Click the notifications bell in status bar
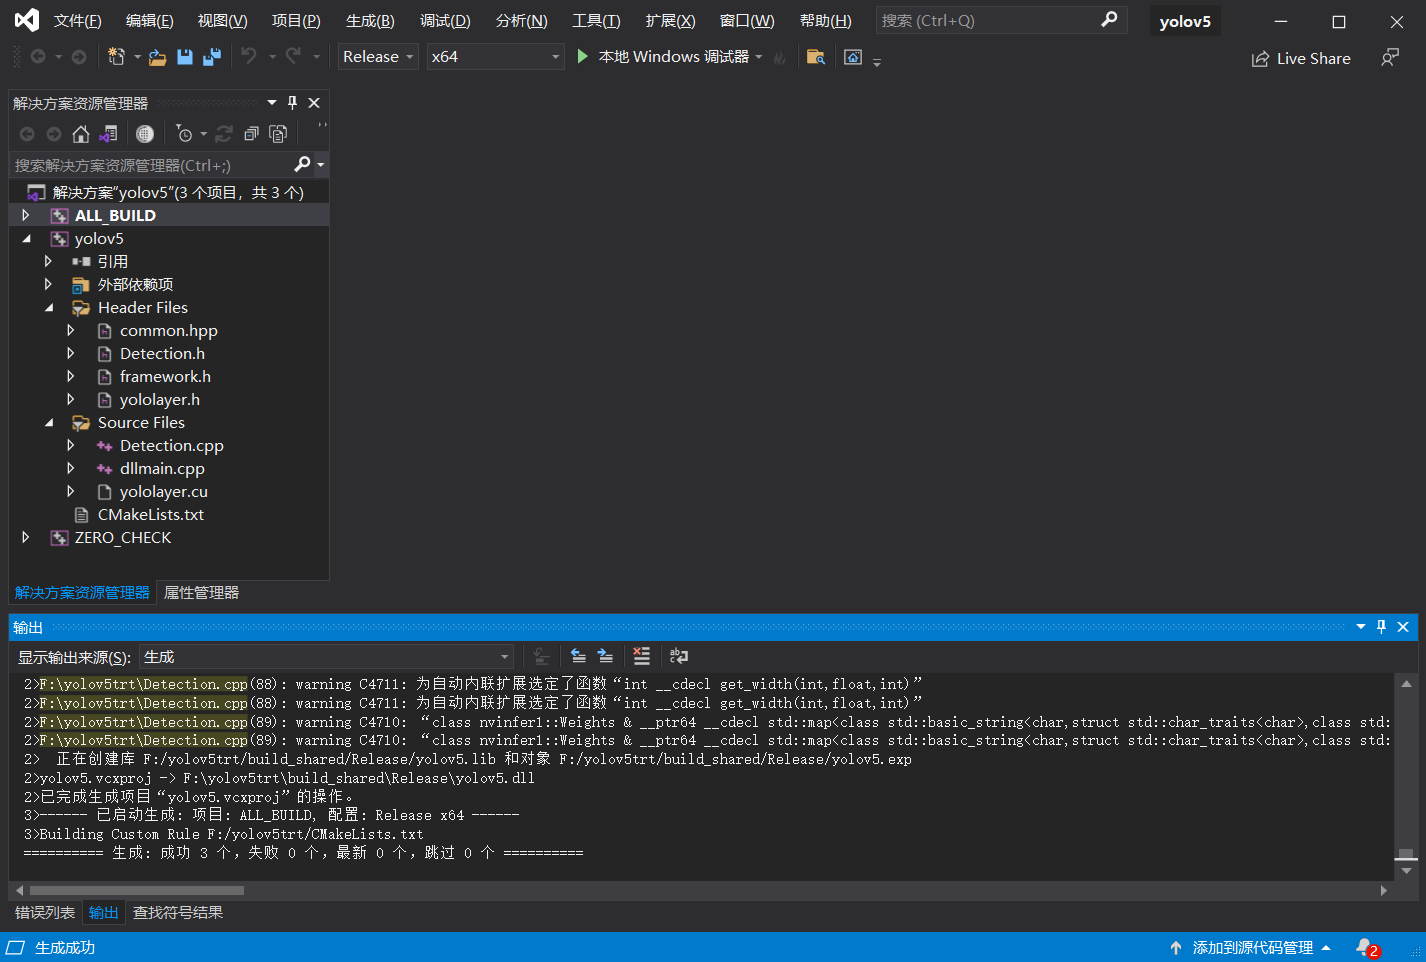The height and width of the screenshot is (962, 1426). tap(1366, 948)
